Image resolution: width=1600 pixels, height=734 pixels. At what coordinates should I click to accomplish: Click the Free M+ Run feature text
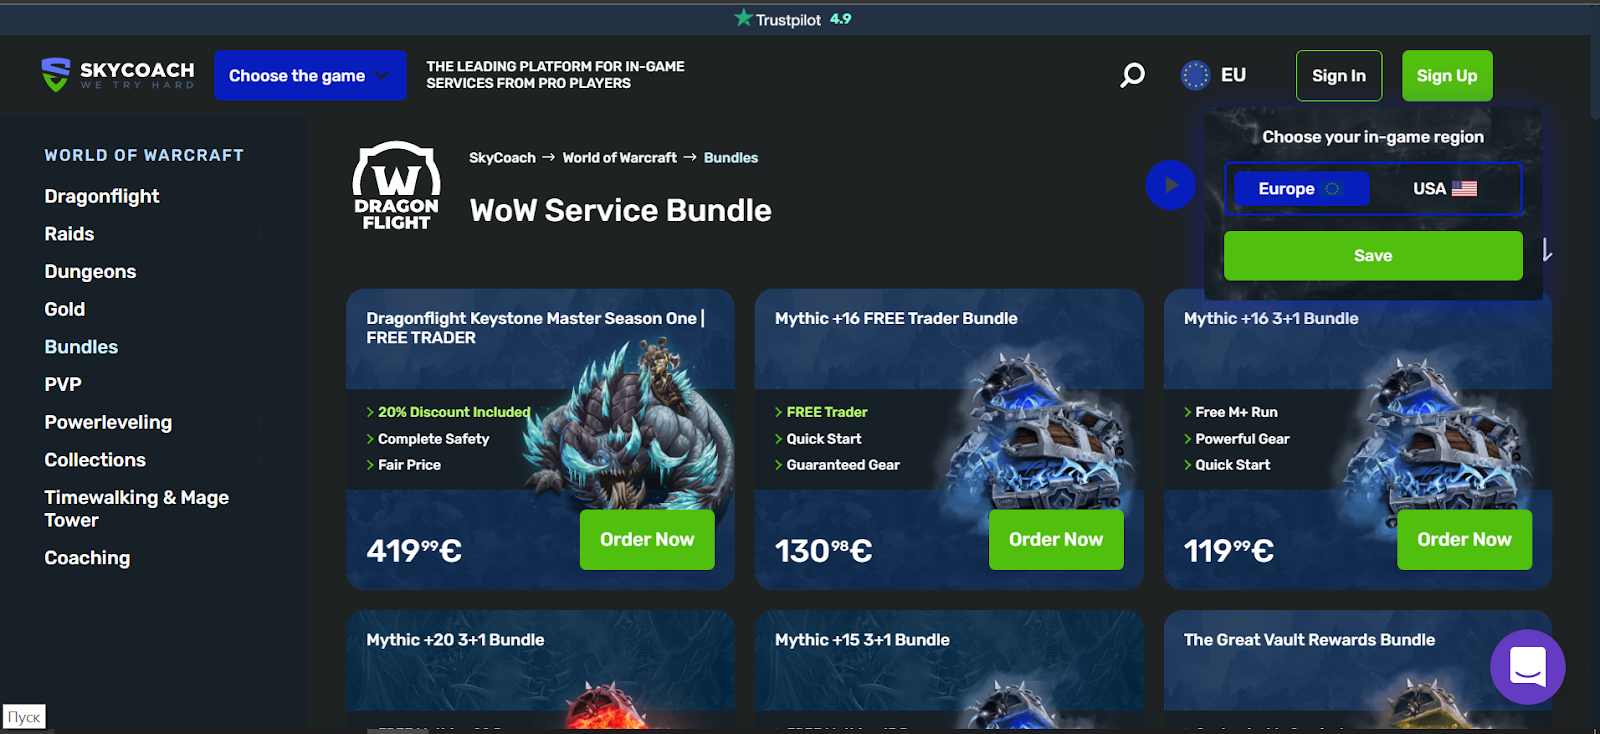click(x=1236, y=412)
